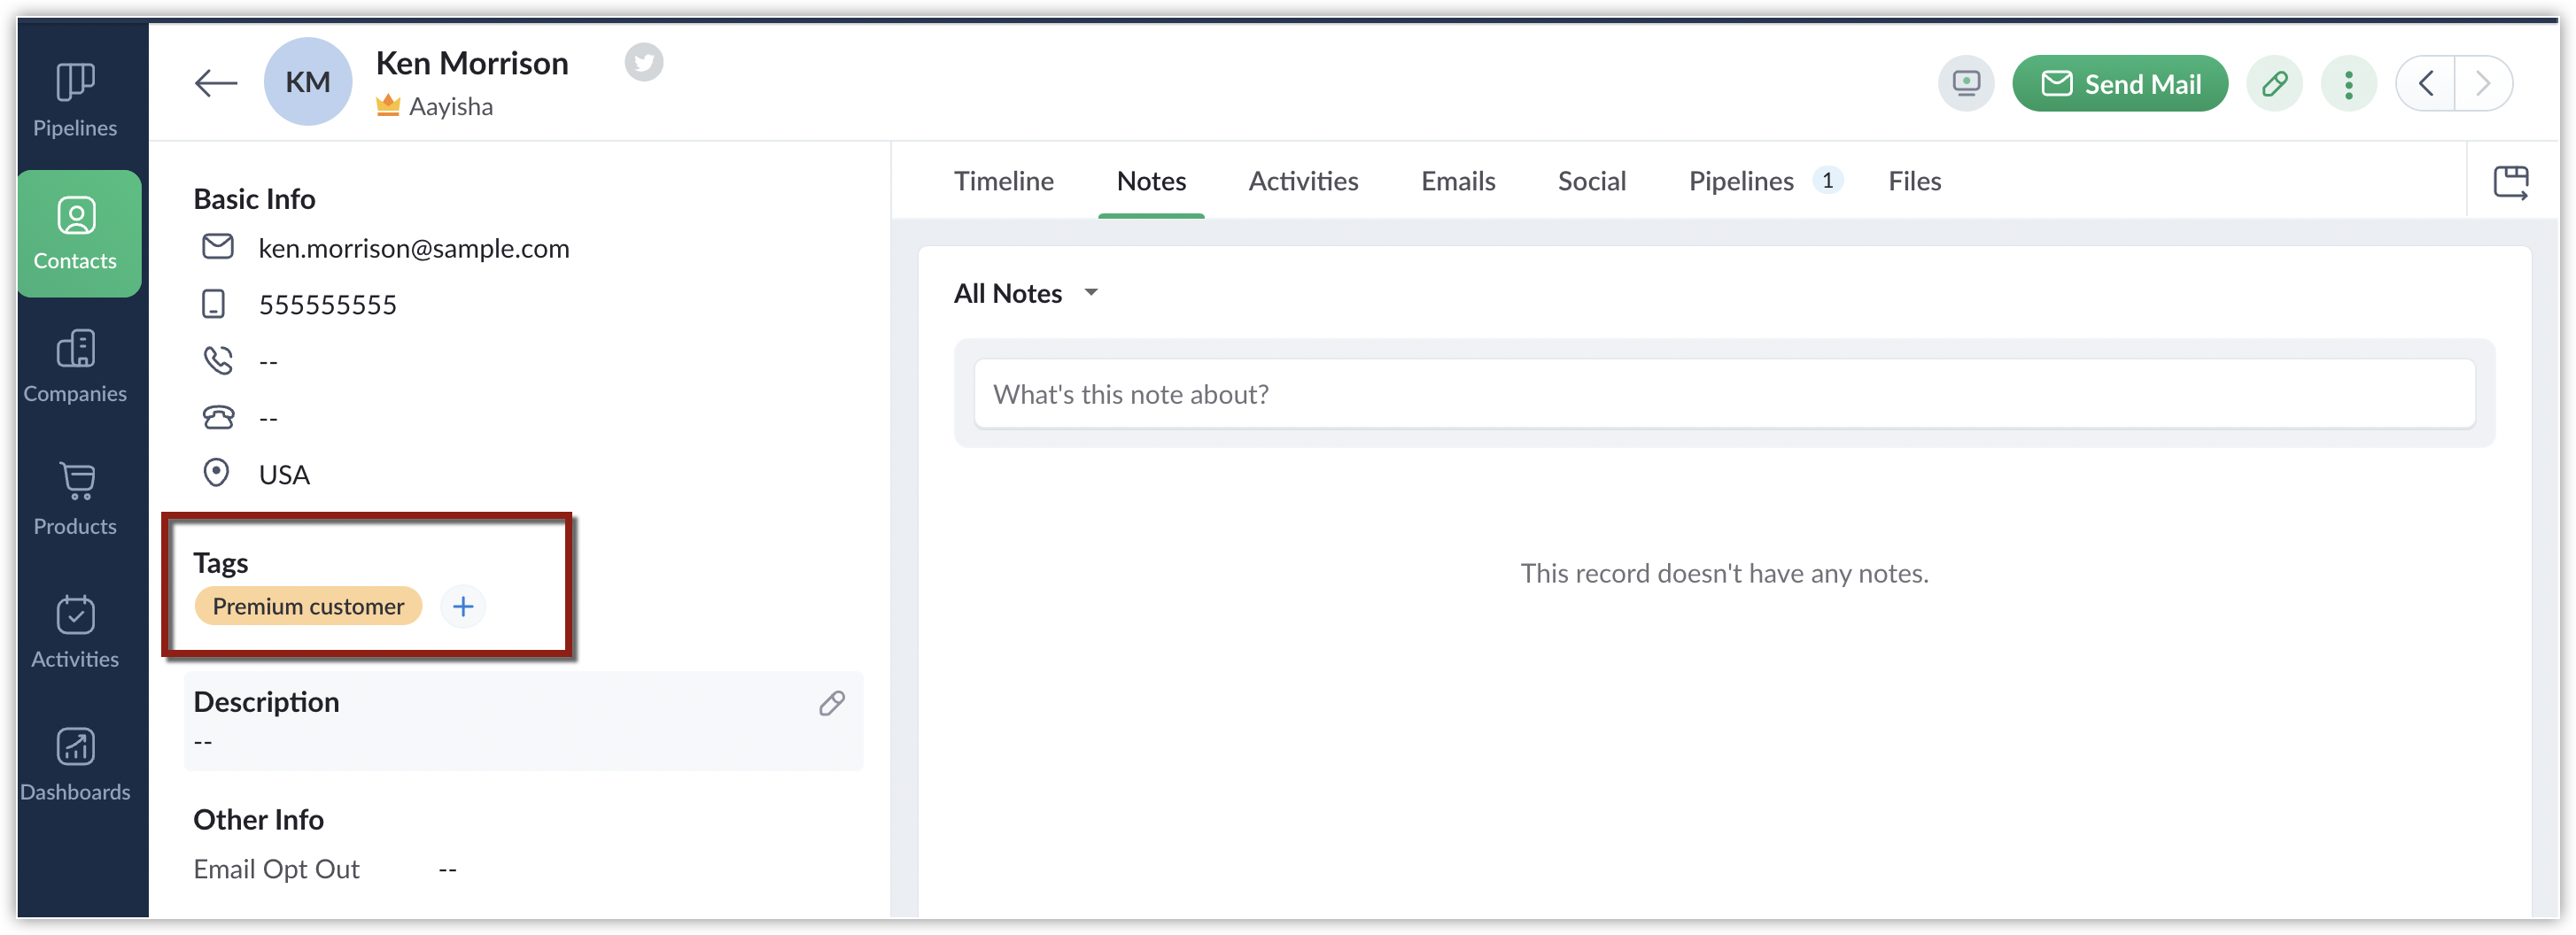This screenshot has height=935, width=2576.
Task: Edit the Description with pencil icon
Action: tap(832, 703)
